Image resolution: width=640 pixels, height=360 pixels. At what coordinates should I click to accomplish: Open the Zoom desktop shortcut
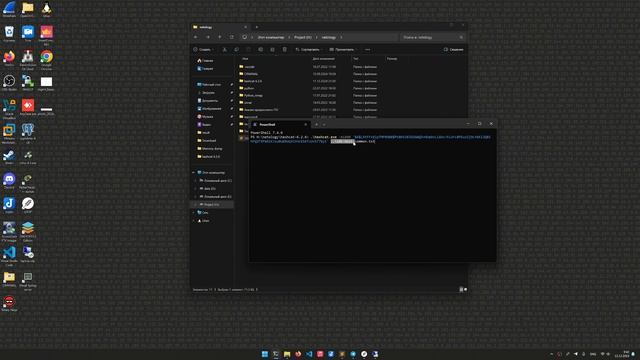(28, 34)
